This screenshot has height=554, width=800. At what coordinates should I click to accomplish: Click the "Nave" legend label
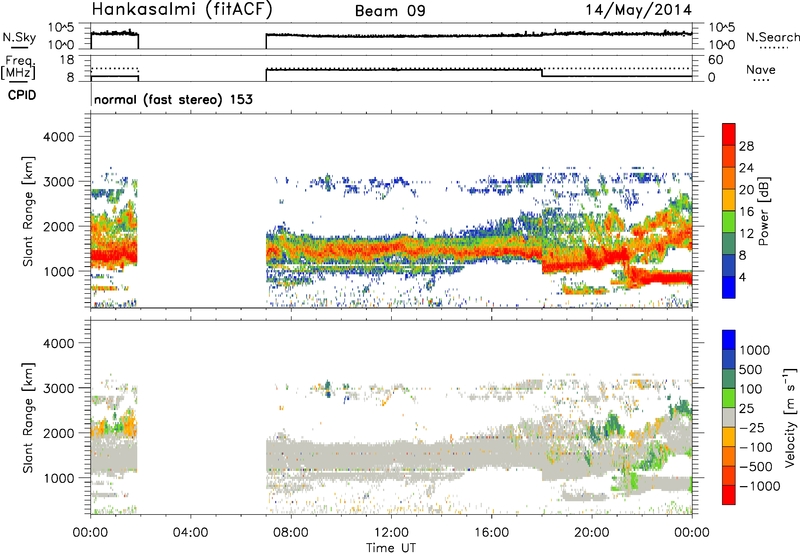761,69
